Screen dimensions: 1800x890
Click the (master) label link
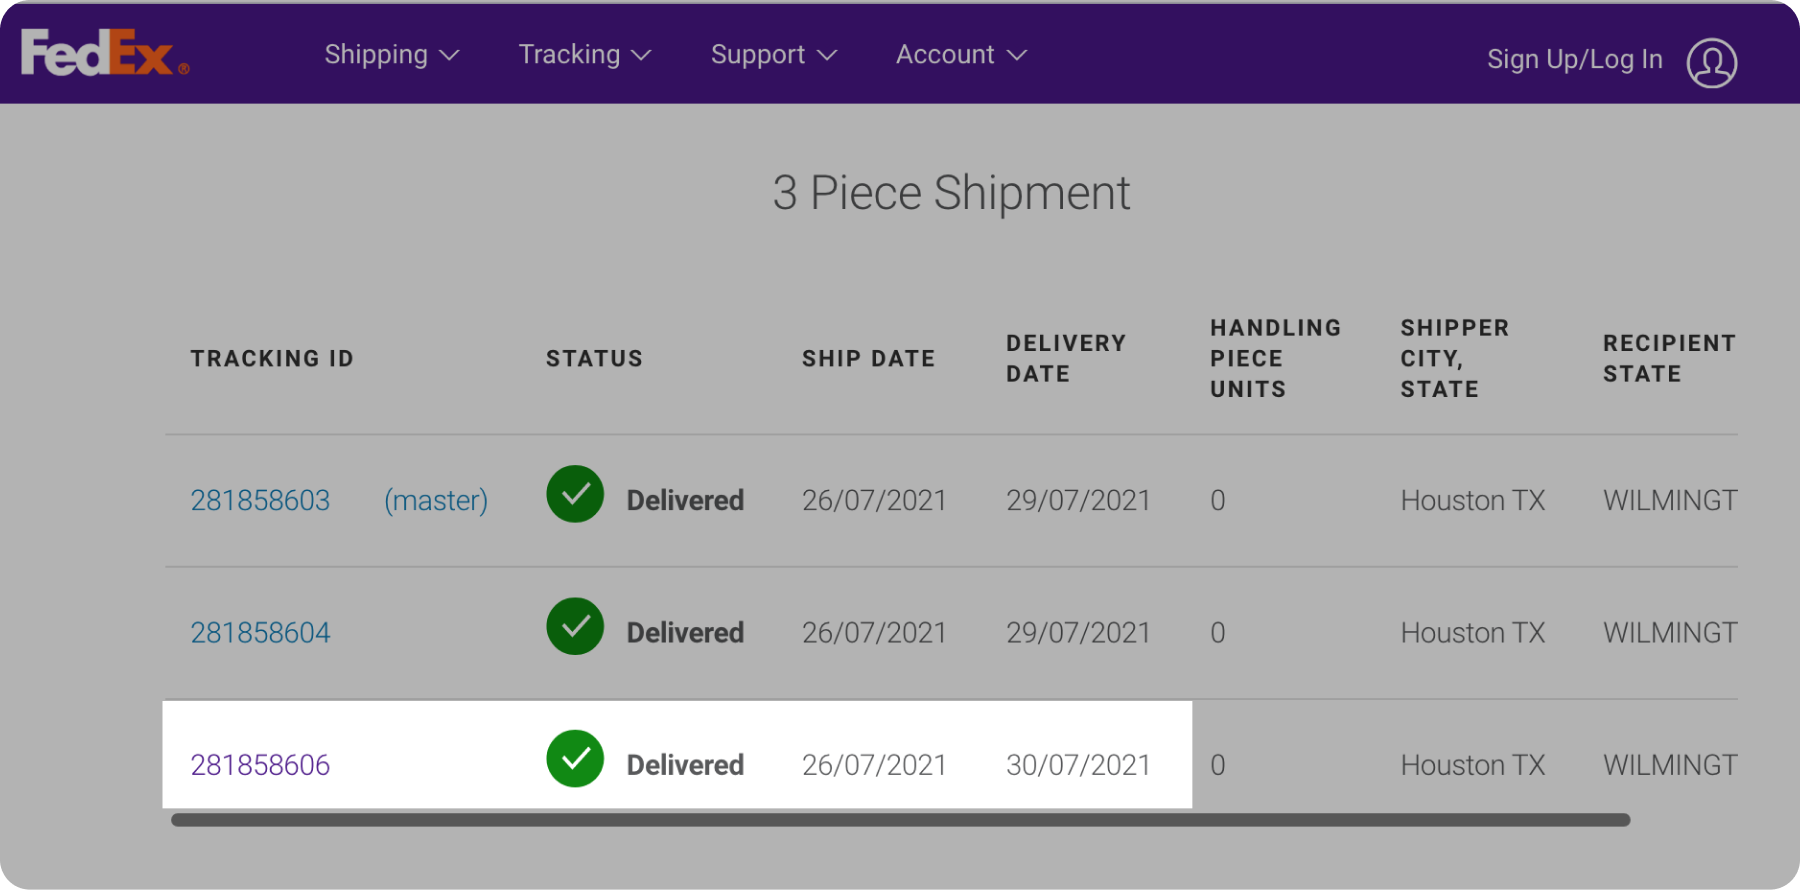436,500
